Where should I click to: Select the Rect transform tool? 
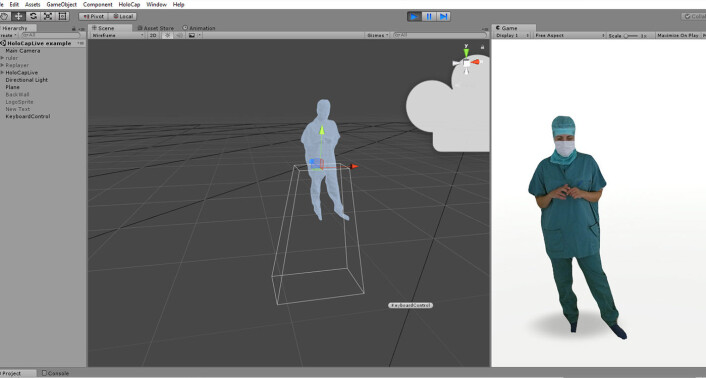[62, 16]
